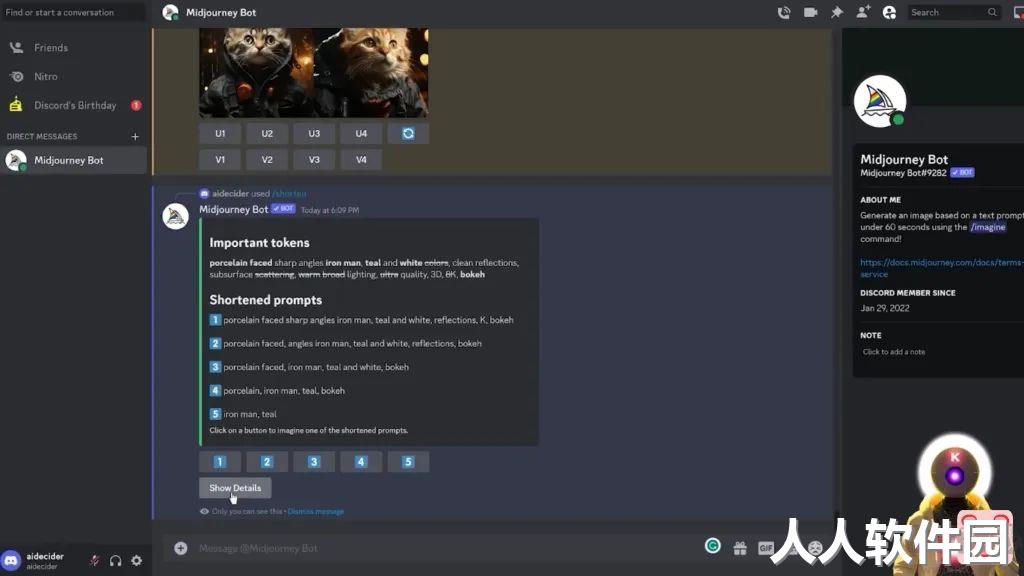This screenshot has width=1024, height=576.
Task: Open the gift Nitro icon
Action: (x=740, y=549)
